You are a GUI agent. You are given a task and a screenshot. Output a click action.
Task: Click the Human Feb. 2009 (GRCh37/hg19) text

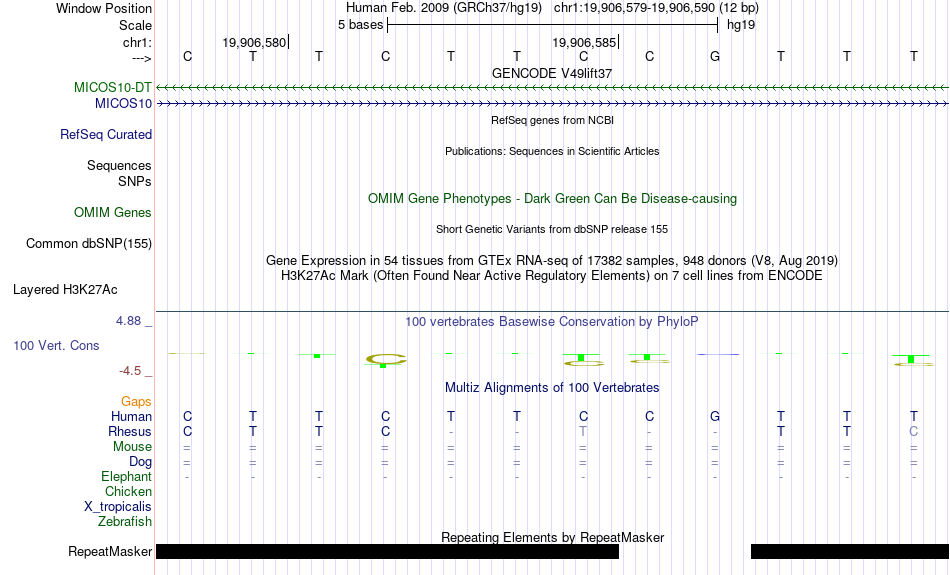tap(443, 8)
